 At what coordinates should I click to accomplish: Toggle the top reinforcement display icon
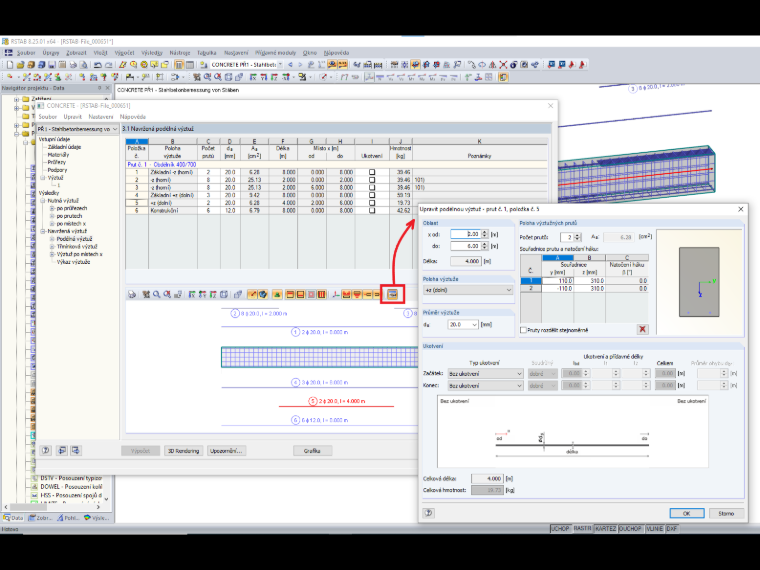290,295
